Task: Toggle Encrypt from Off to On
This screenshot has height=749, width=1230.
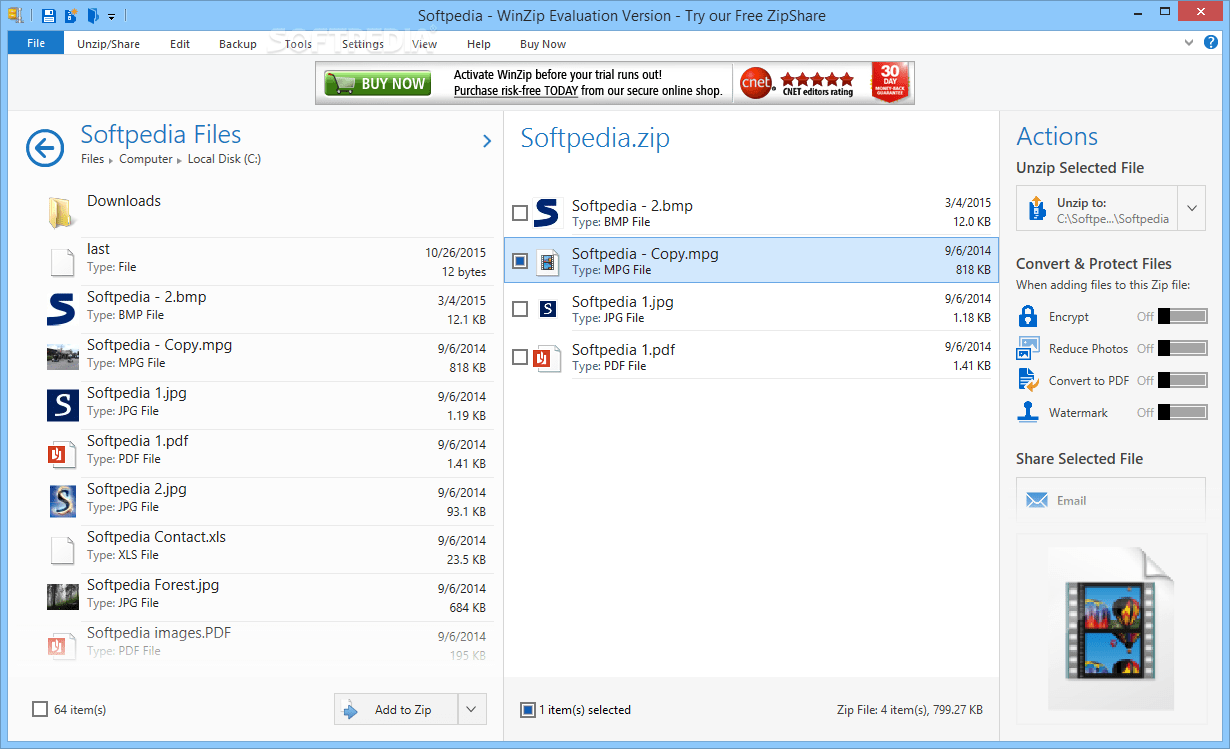Action: pos(1184,316)
